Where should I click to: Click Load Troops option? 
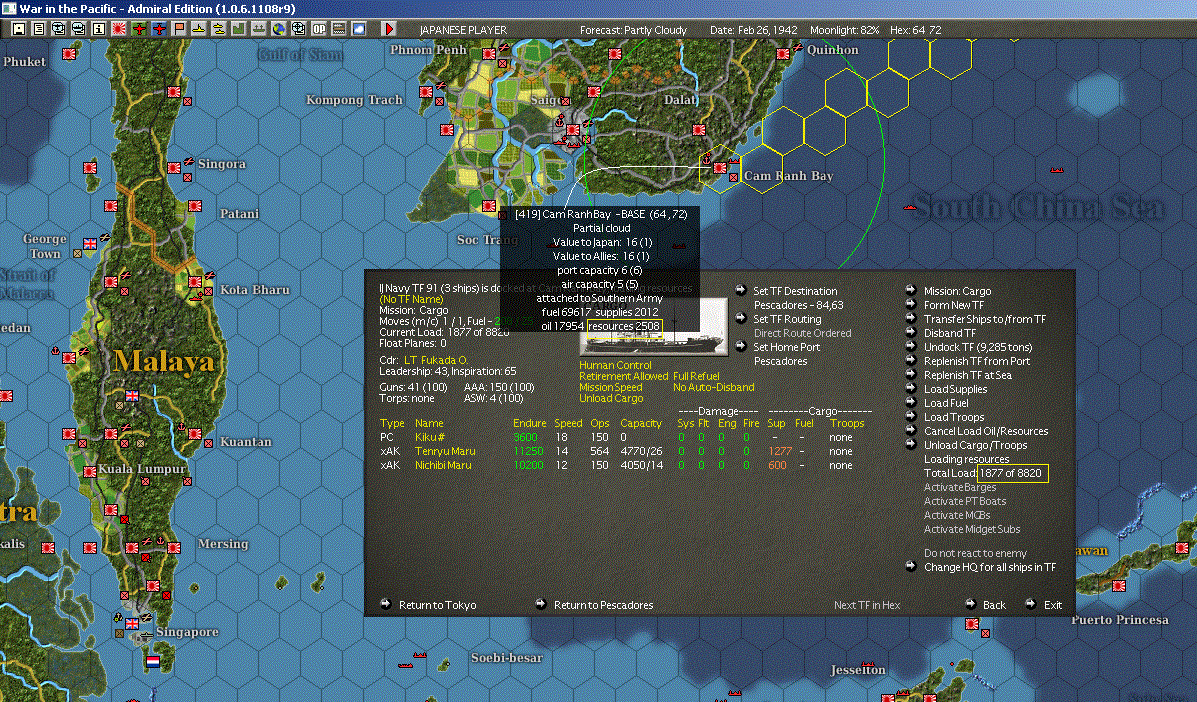953,417
